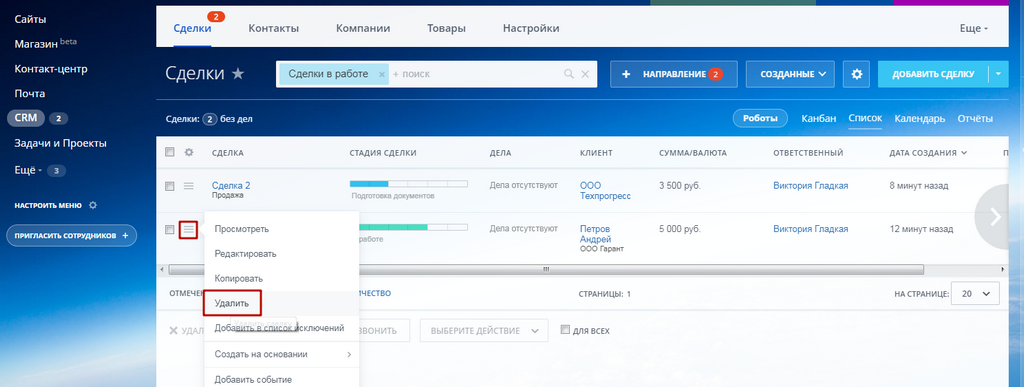Open the settings gear beside Созданные
The width and height of the screenshot is (1024, 387).
pyautogui.click(x=856, y=74)
